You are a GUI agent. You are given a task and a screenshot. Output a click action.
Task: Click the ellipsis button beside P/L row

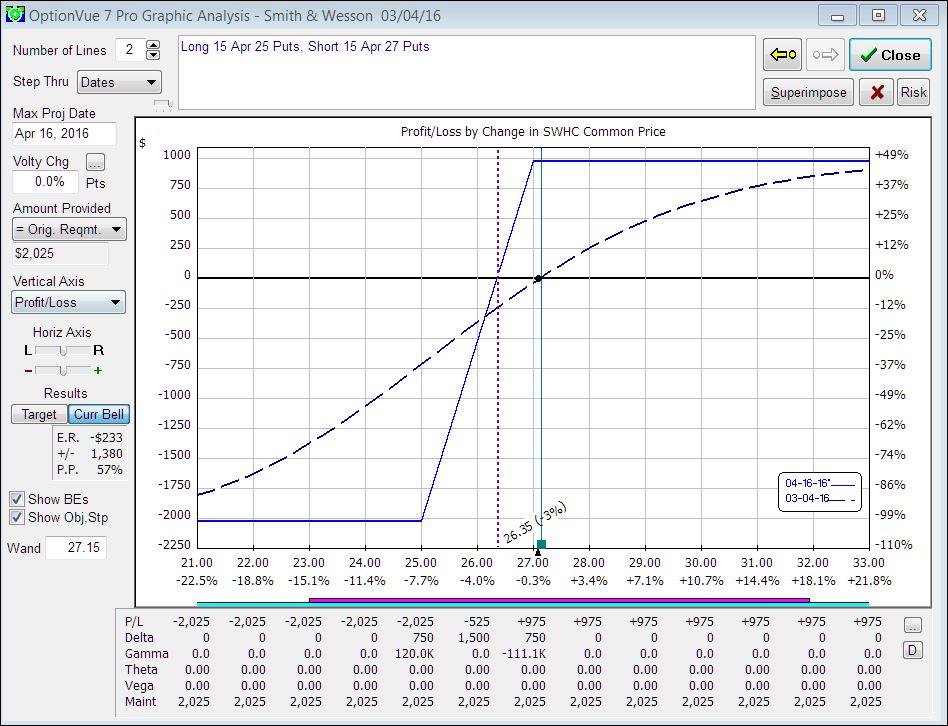913,626
